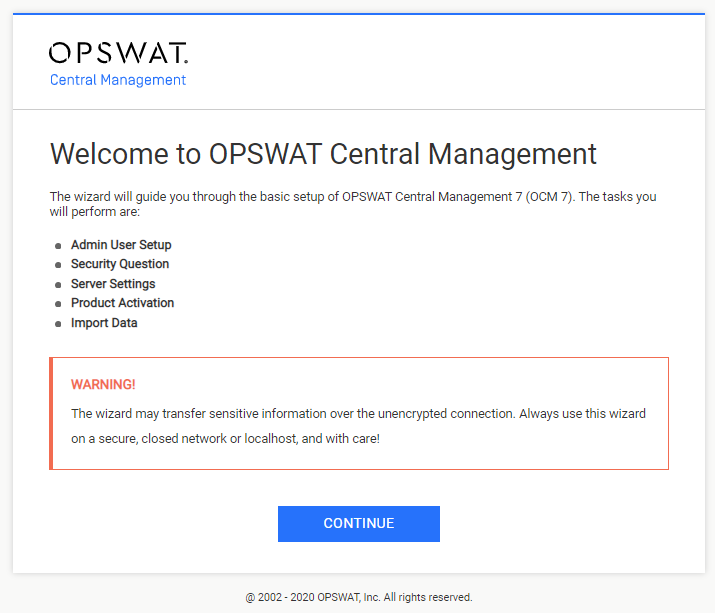715x613 pixels.
Task: Click the Product Activation list item
Action: pos(122,303)
